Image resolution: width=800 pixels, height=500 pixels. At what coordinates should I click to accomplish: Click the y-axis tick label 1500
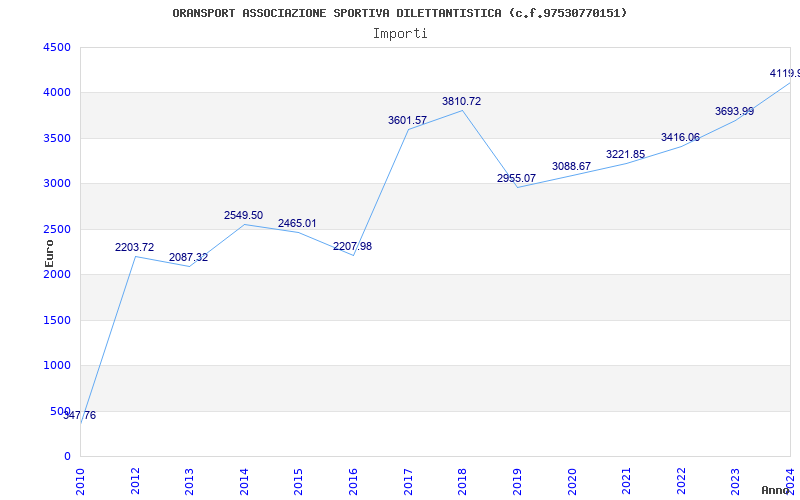pyautogui.click(x=57, y=320)
